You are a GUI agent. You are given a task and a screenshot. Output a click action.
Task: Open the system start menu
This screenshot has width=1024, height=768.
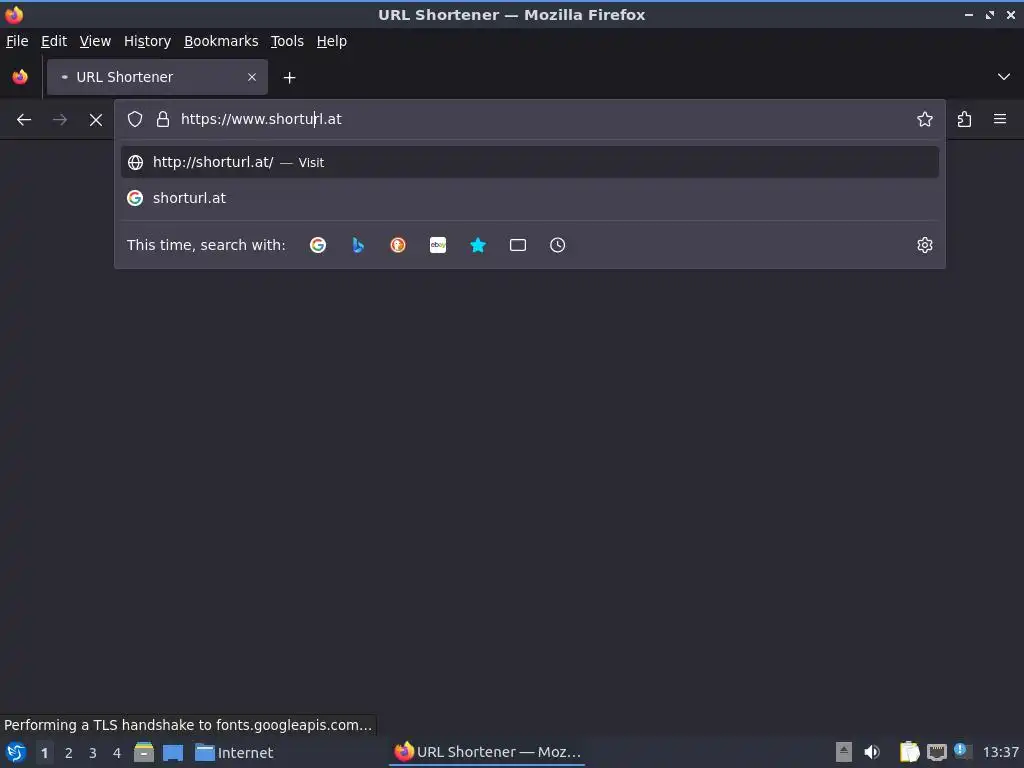click(16, 752)
